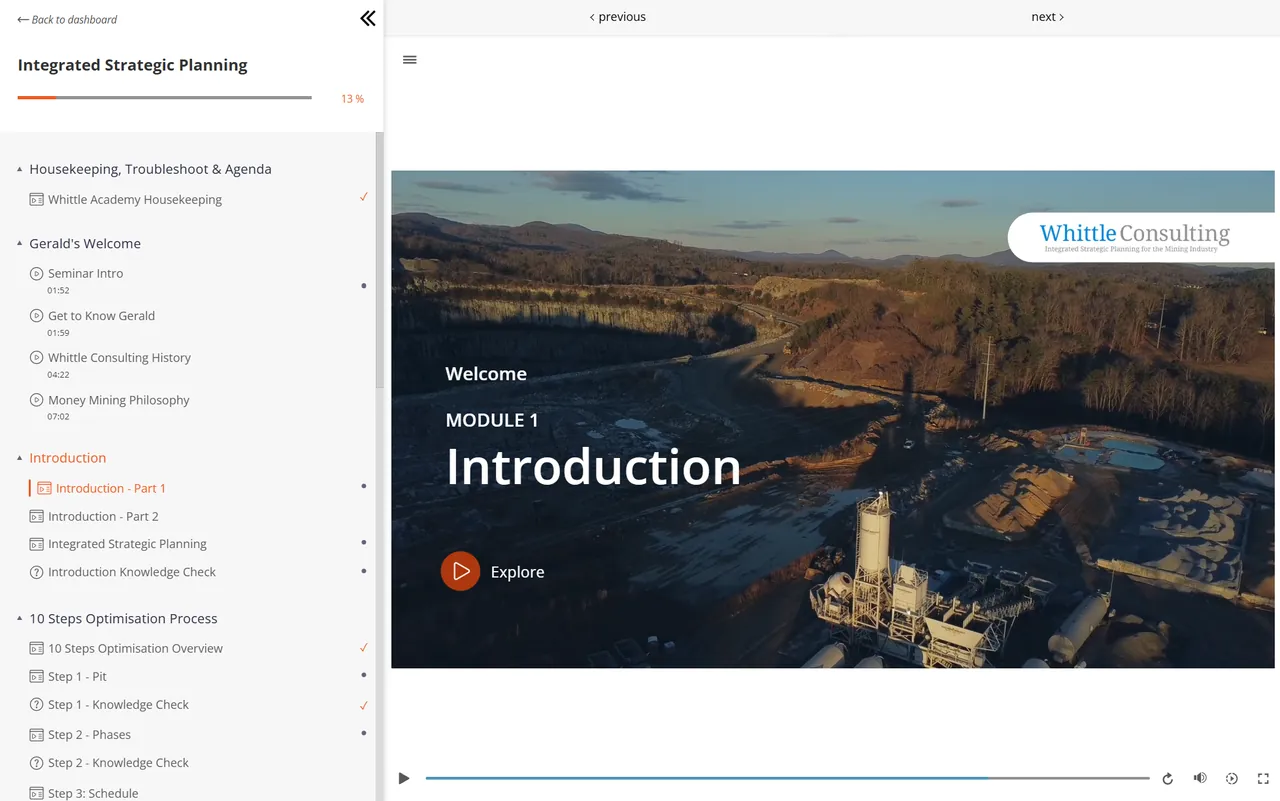Click the Integrated Strategic Planning course title

point(132,65)
